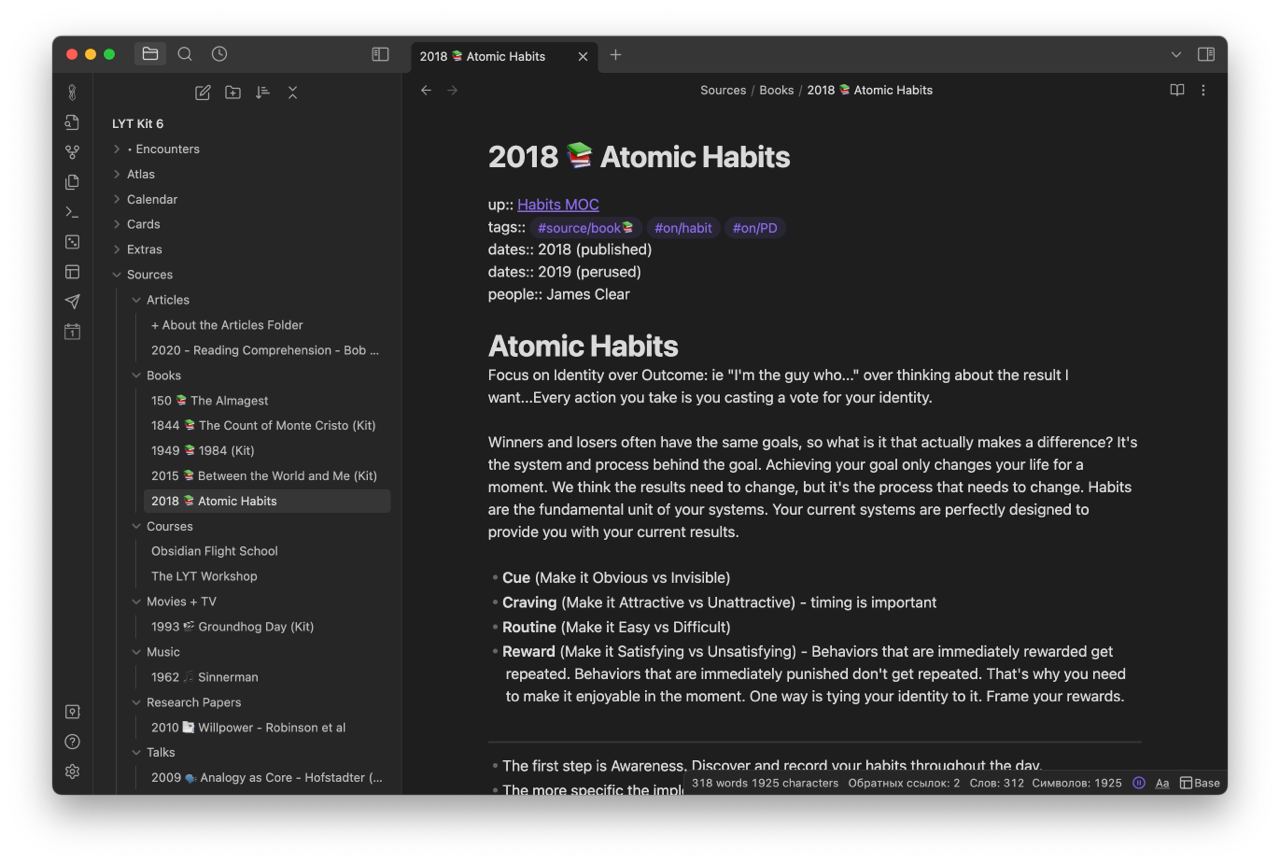
Task: Create a new note icon
Action: (x=203, y=92)
